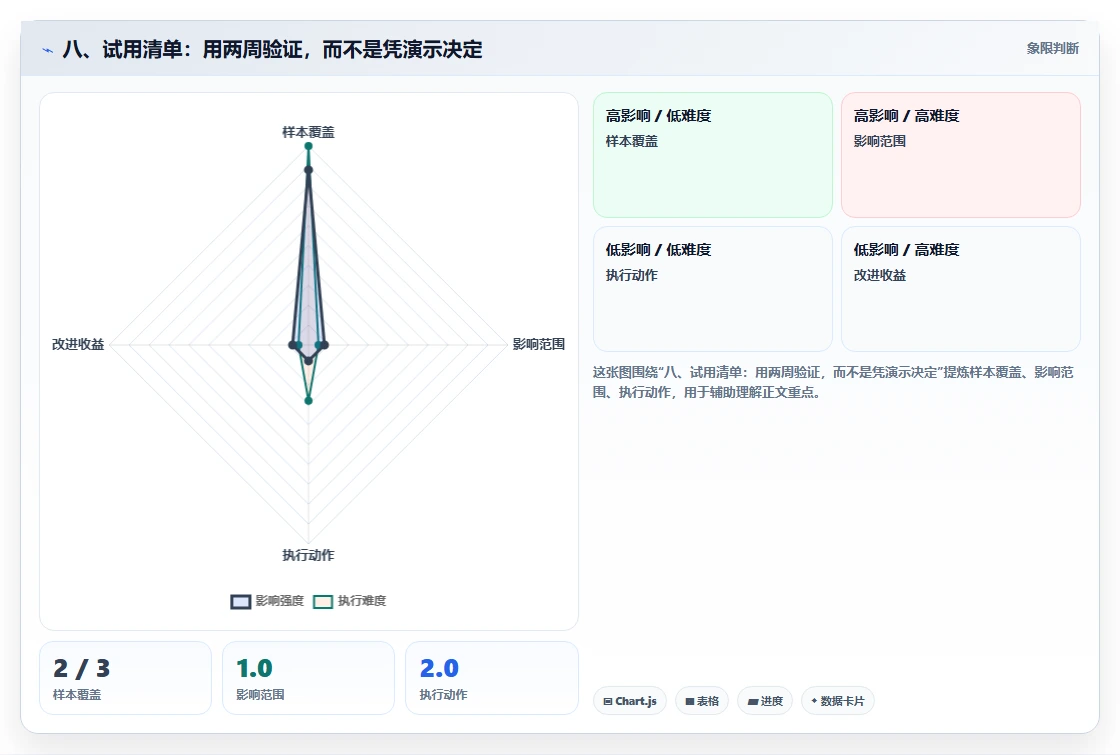Click the green 执行动作 data point on radar

309,401
